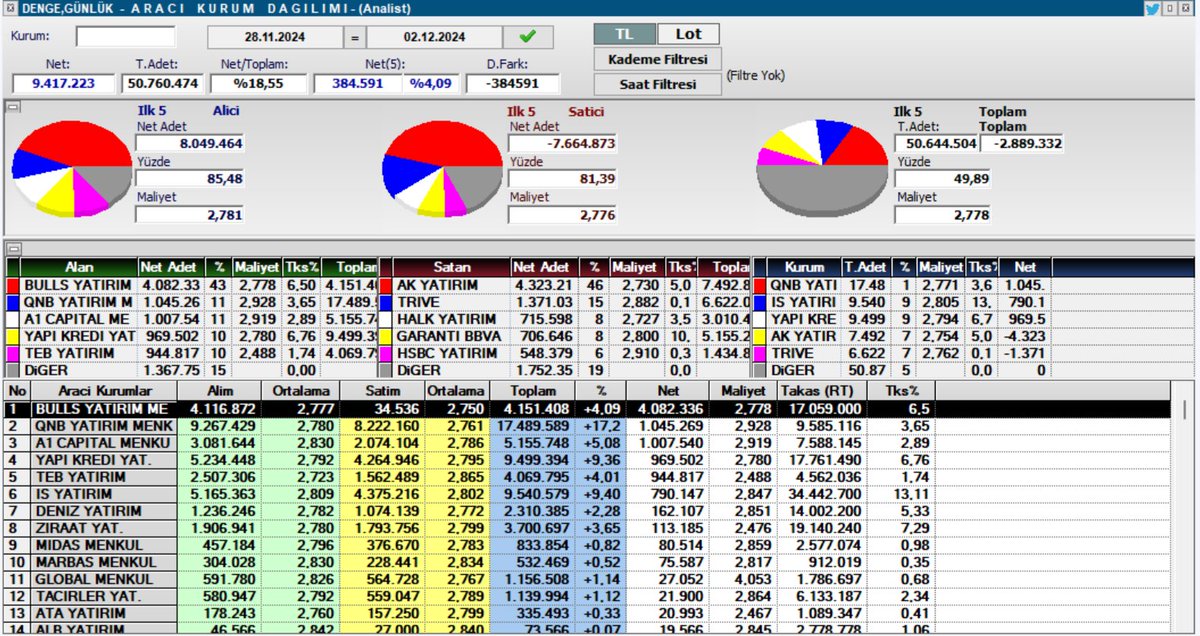Screen dimensions: 1200x636
Task: Pick red swatch beside AK YATIRIM in Satan
Action: (385, 286)
